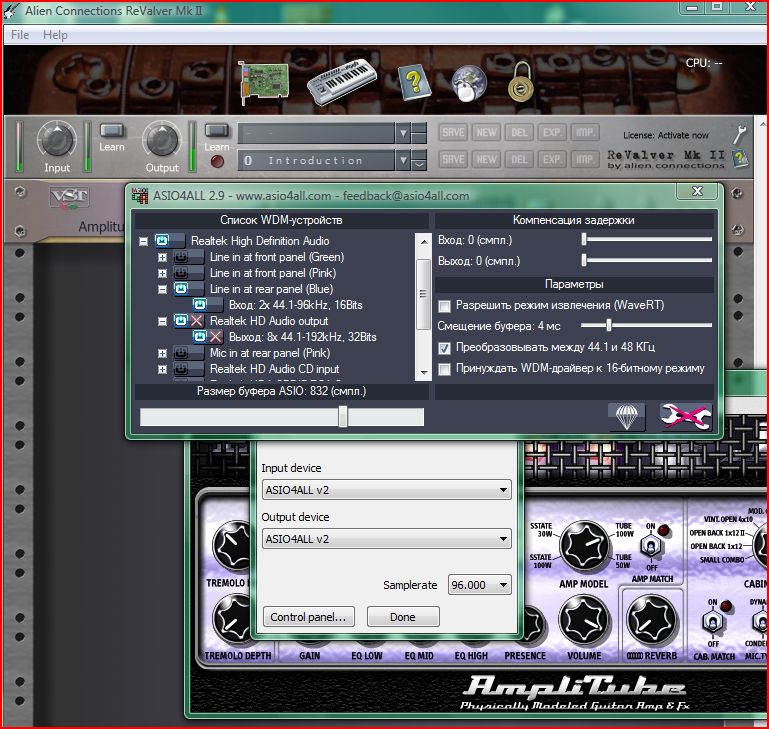The height and width of the screenshot is (729, 769).
Task: Toggle Realtek HD Audio output device button
Action: (189, 321)
